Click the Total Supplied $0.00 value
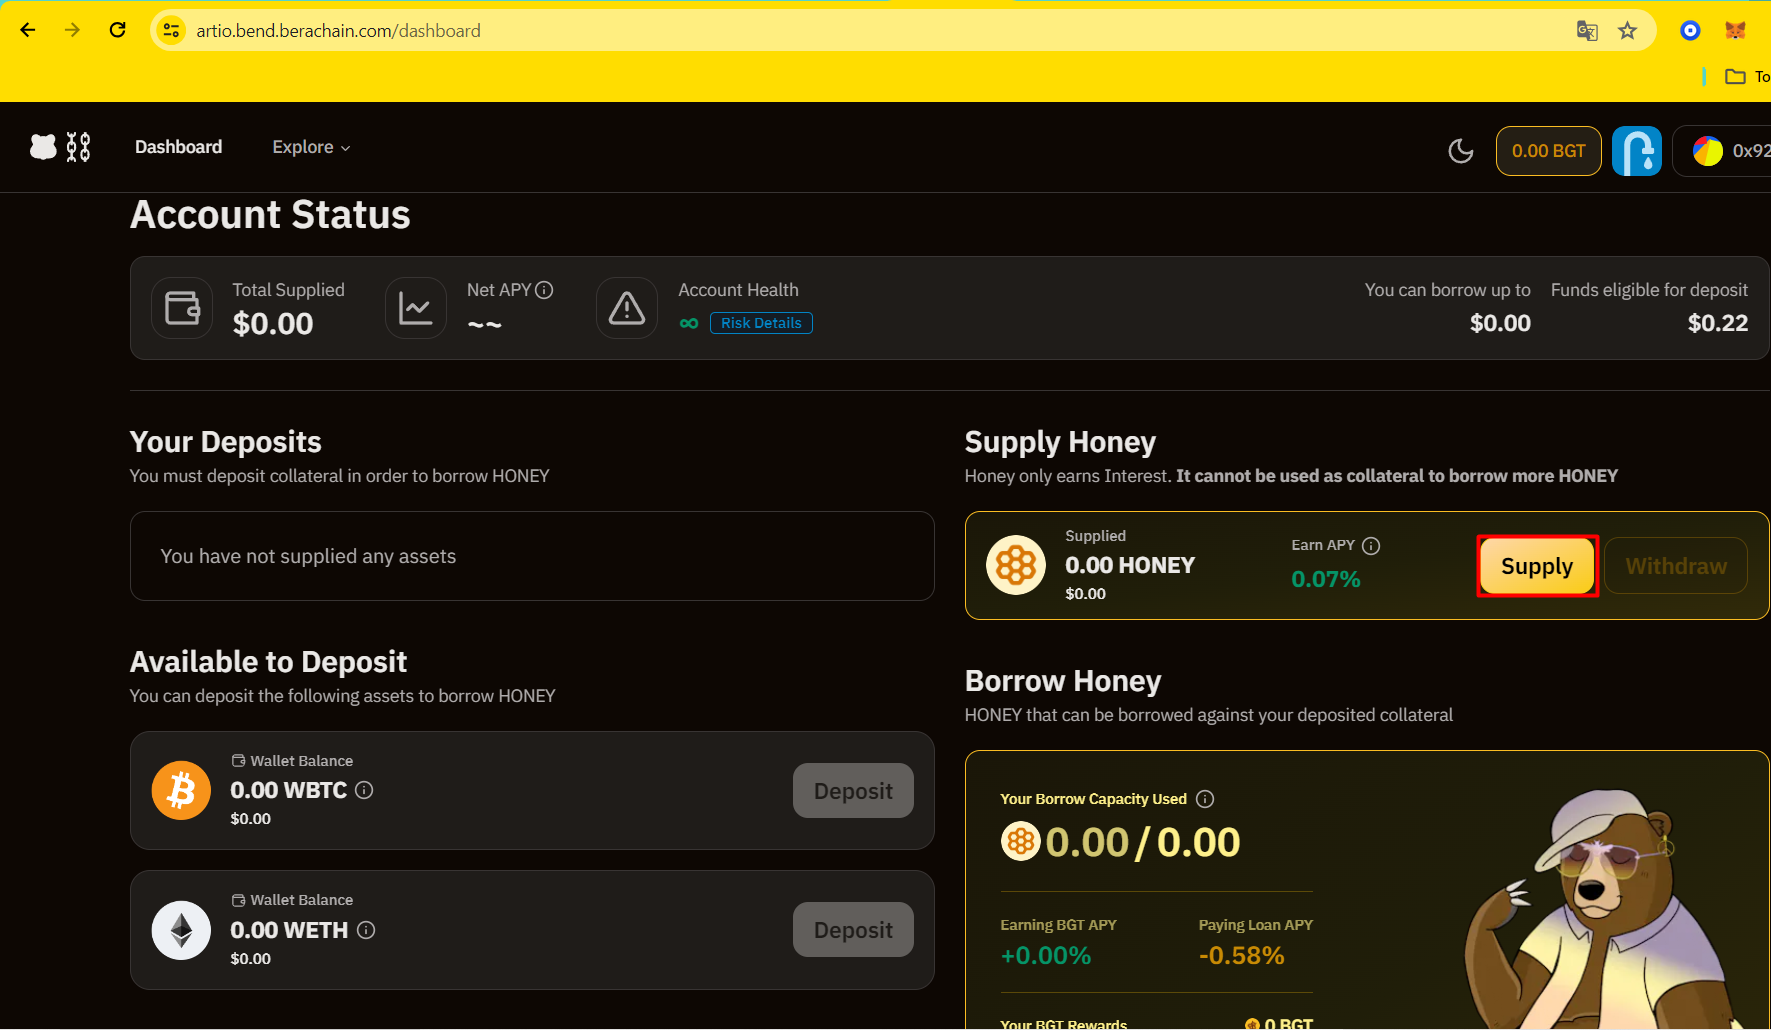The height and width of the screenshot is (1030, 1771). pos(273,324)
